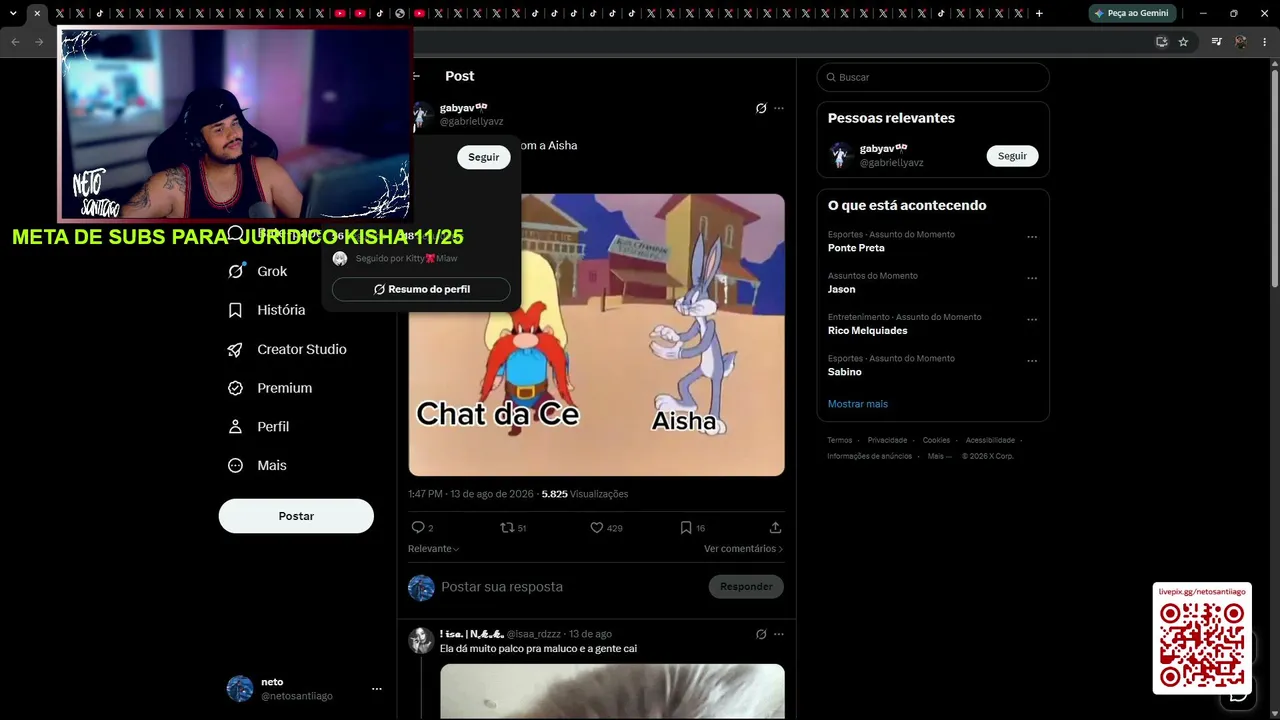
Task: Click the Grok icon on gabyav's post
Action: (761, 108)
